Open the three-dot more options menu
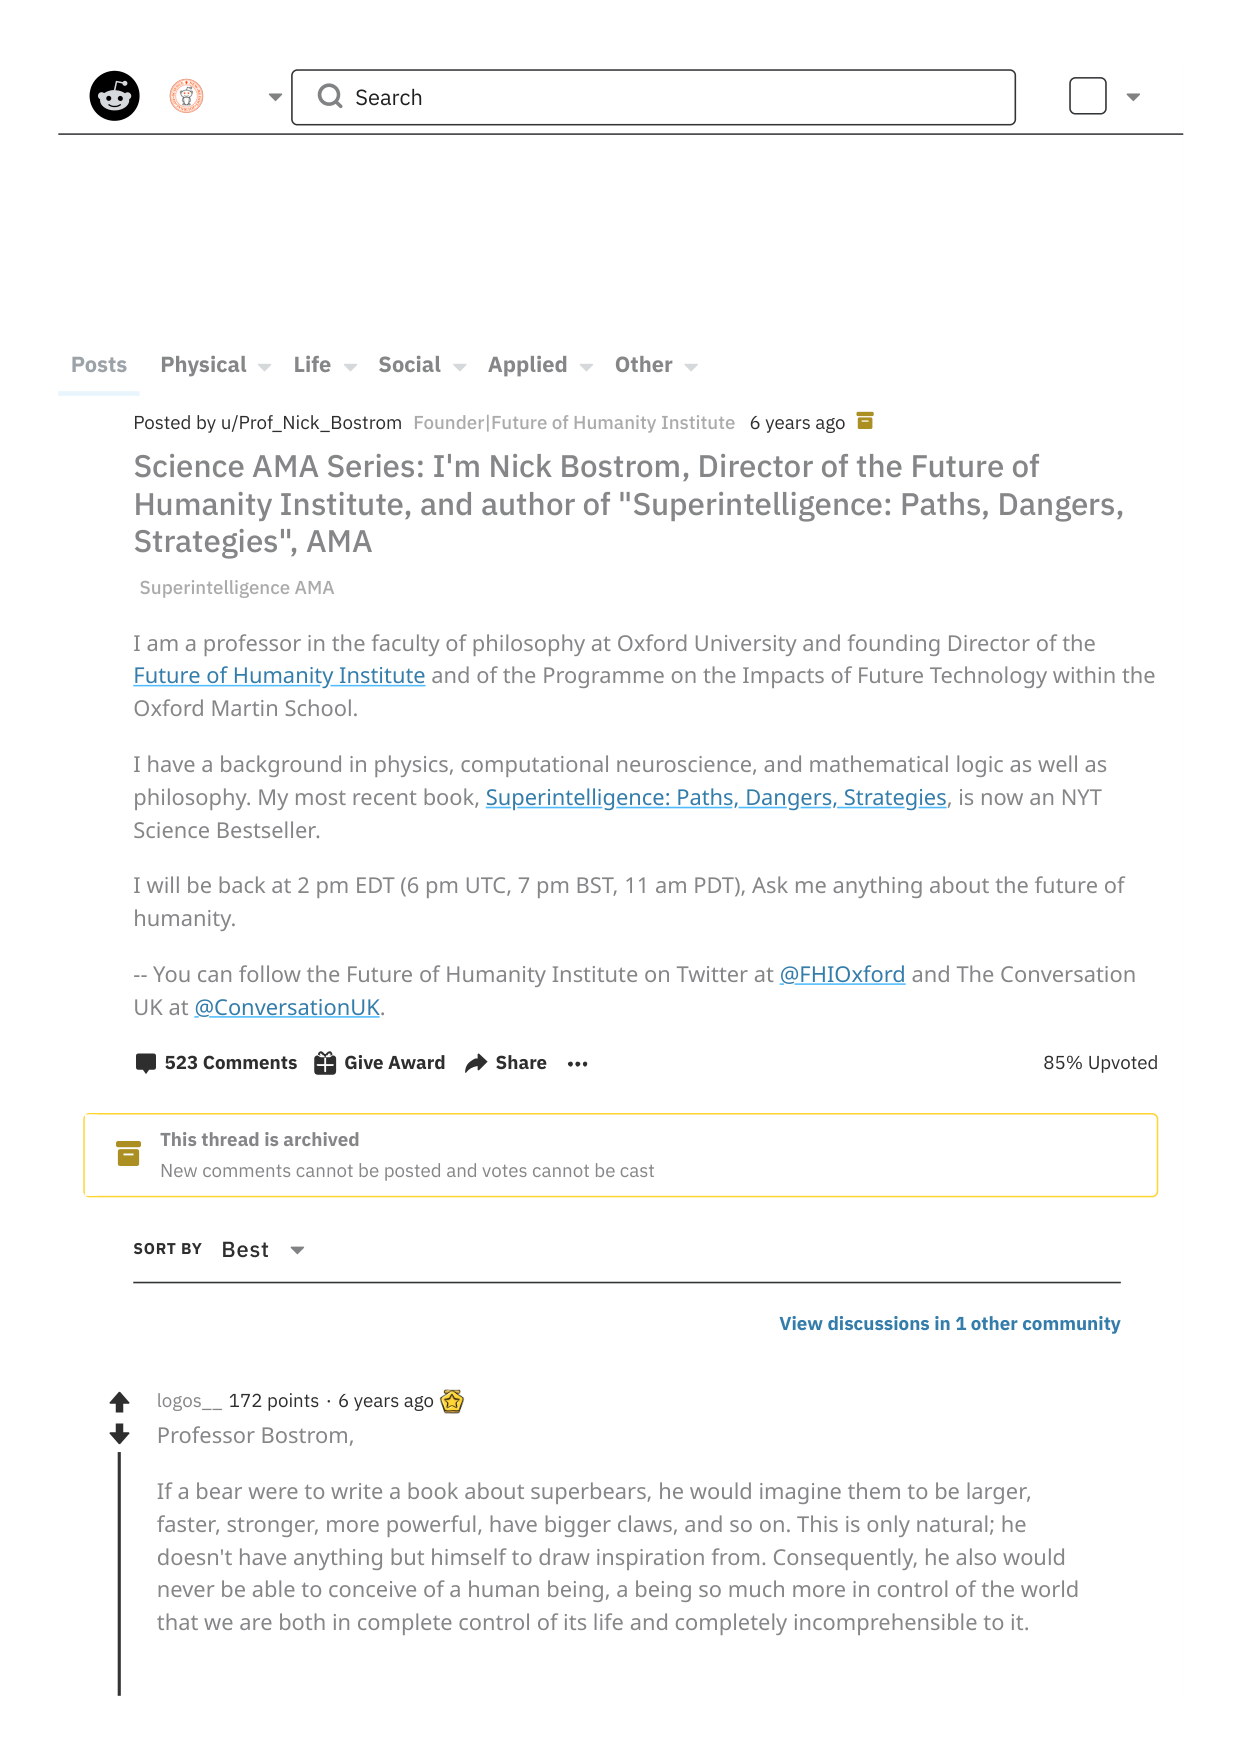1240x1752 pixels. (577, 1063)
